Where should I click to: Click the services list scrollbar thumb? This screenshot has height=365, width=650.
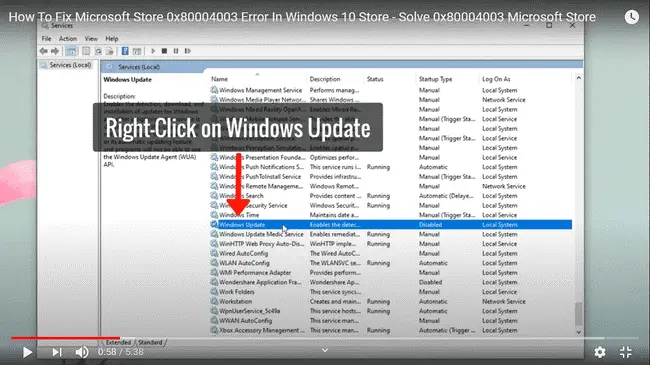579,314
